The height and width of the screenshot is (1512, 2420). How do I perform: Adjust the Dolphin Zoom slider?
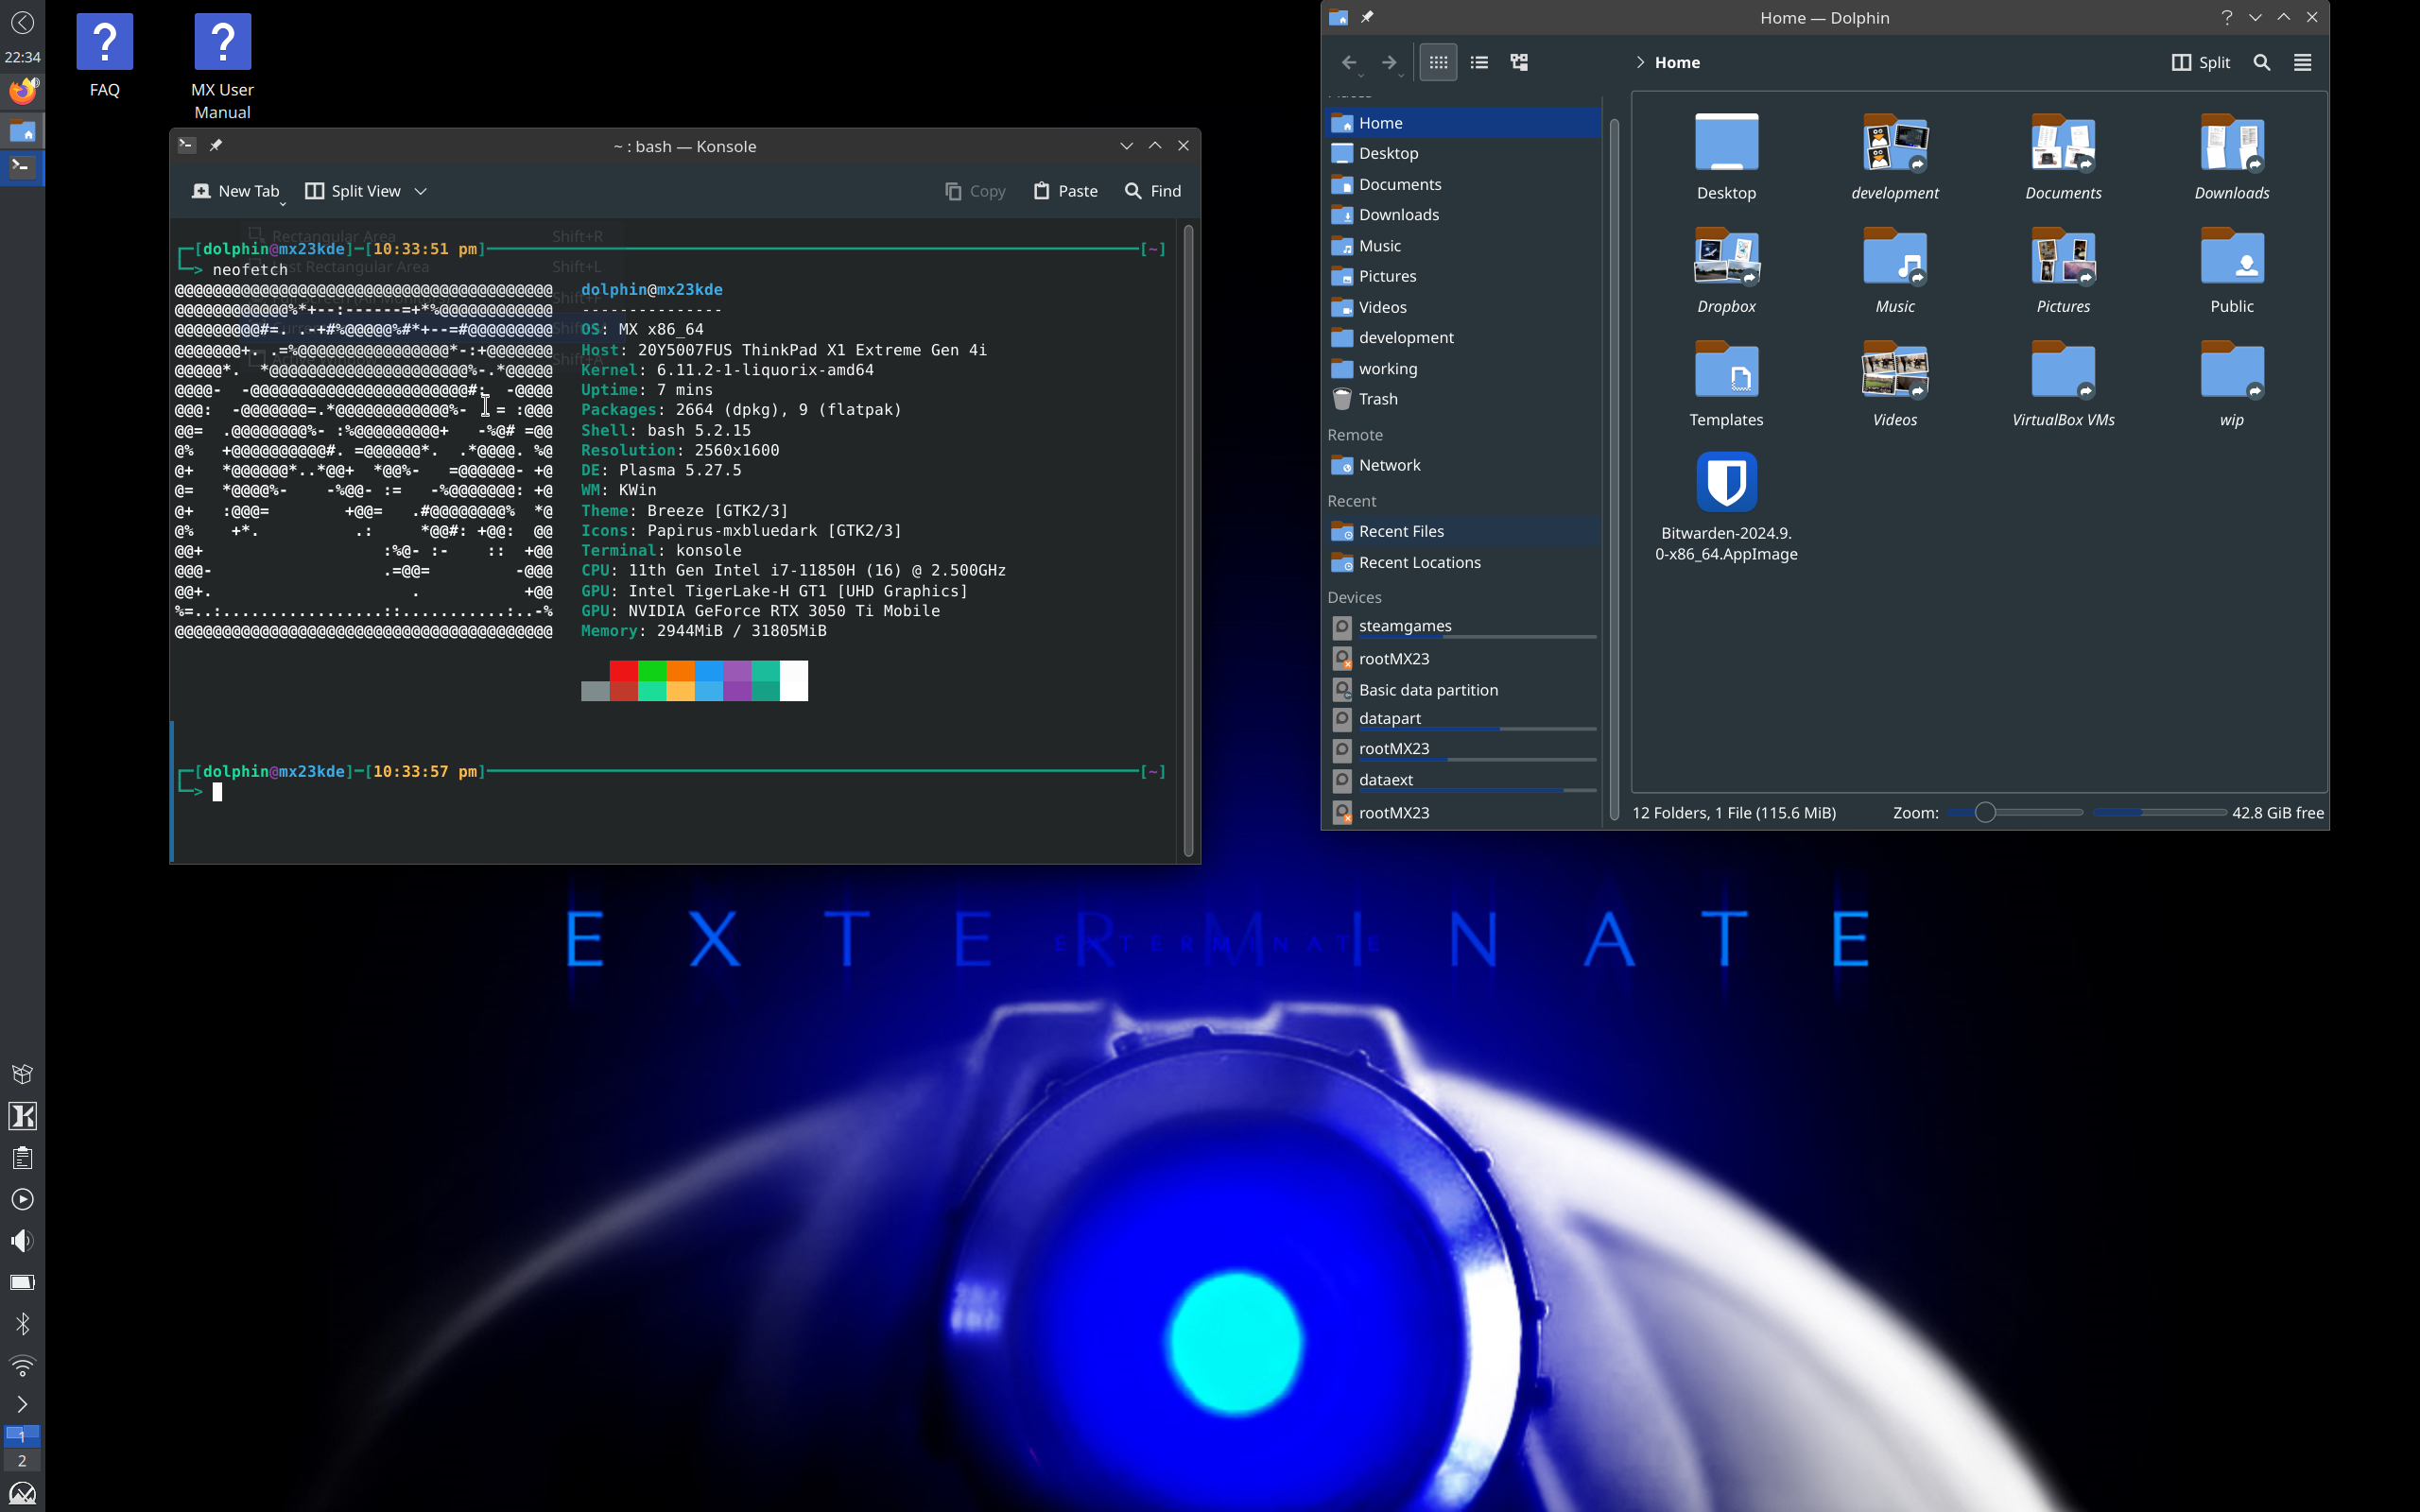tap(2014, 812)
